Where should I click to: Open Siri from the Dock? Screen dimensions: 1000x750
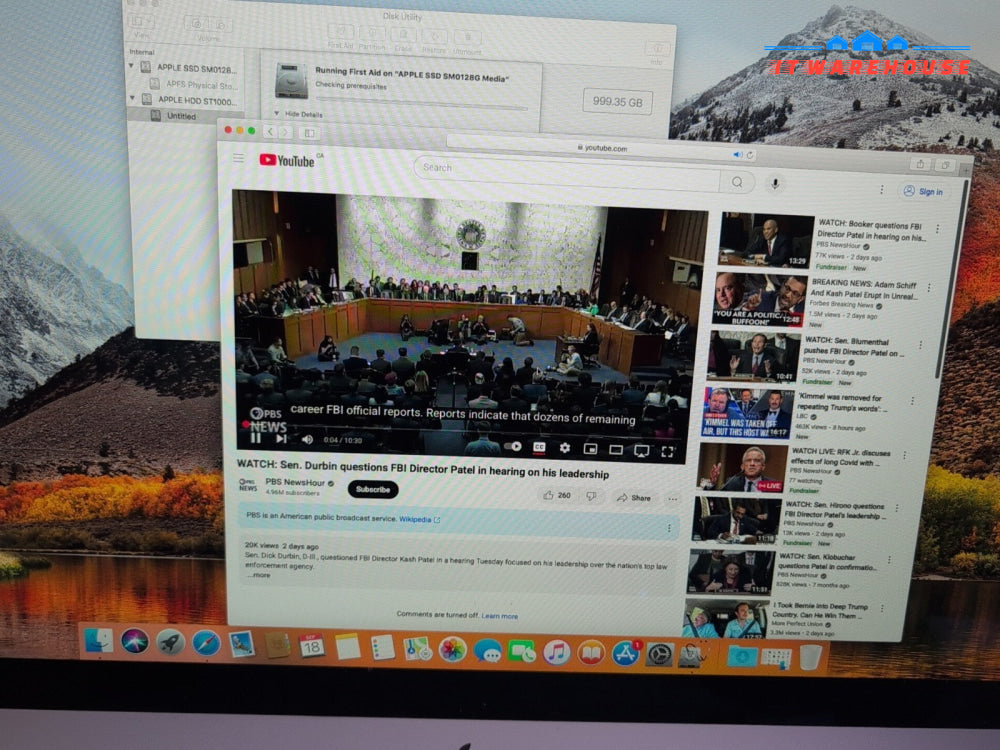[x=135, y=642]
